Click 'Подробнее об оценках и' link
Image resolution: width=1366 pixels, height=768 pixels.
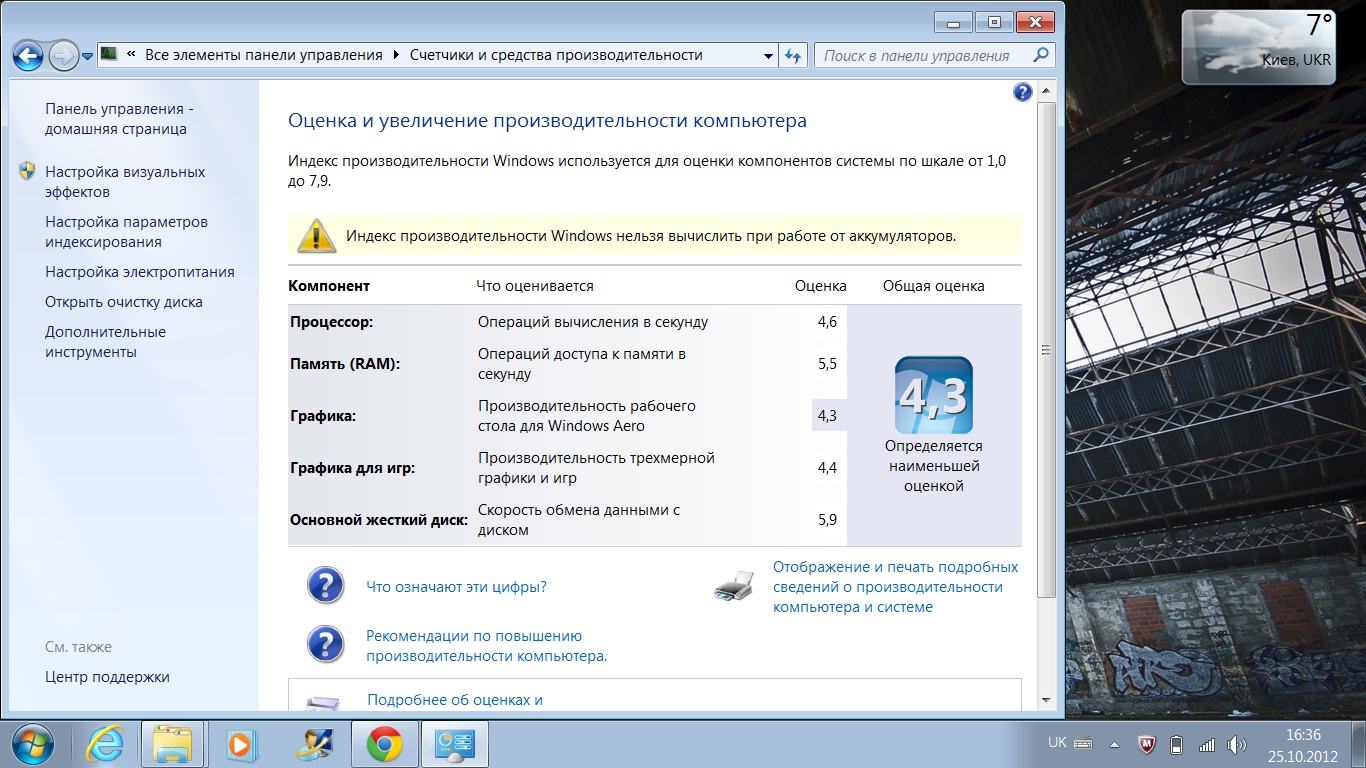click(455, 700)
